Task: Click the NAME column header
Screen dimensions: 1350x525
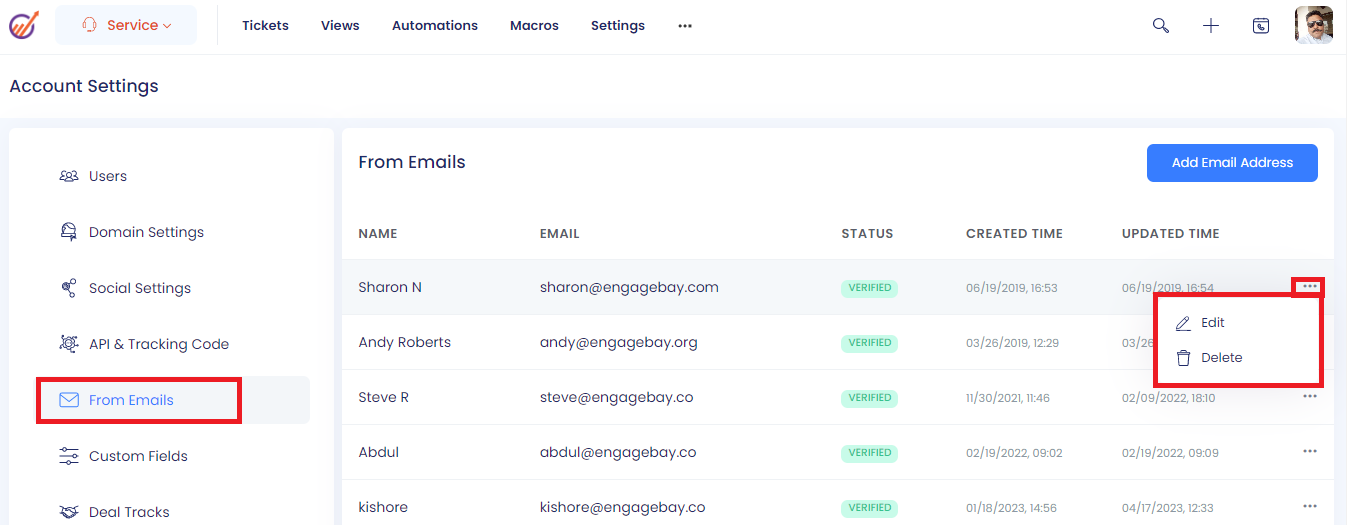Action: point(378,234)
